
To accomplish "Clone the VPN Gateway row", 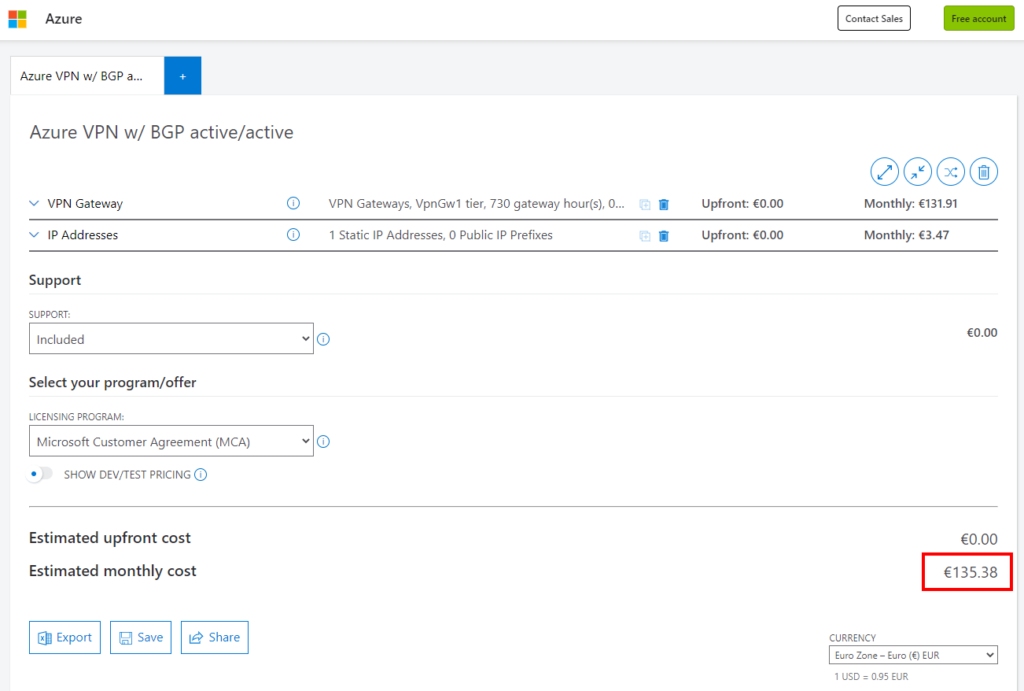I will click(645, 204).
